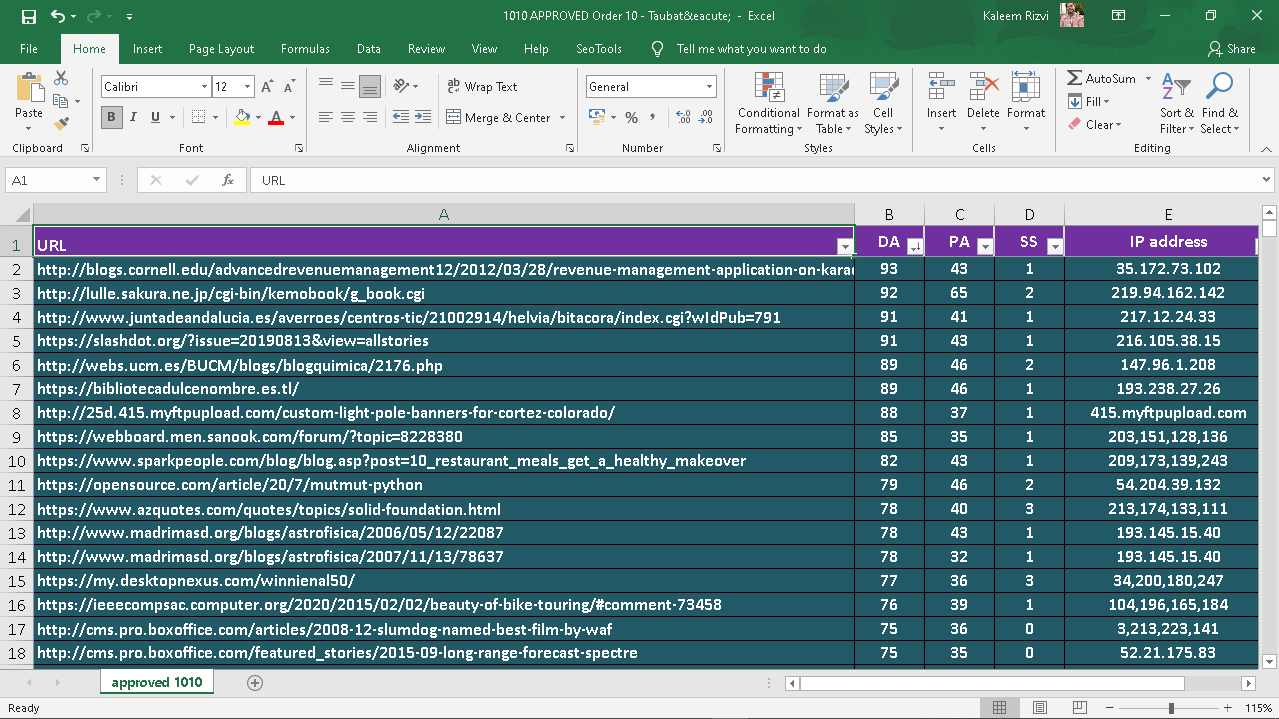The image size is (1279, 719).
Task: Click the Percent Style icon
Action: [631, 118]
